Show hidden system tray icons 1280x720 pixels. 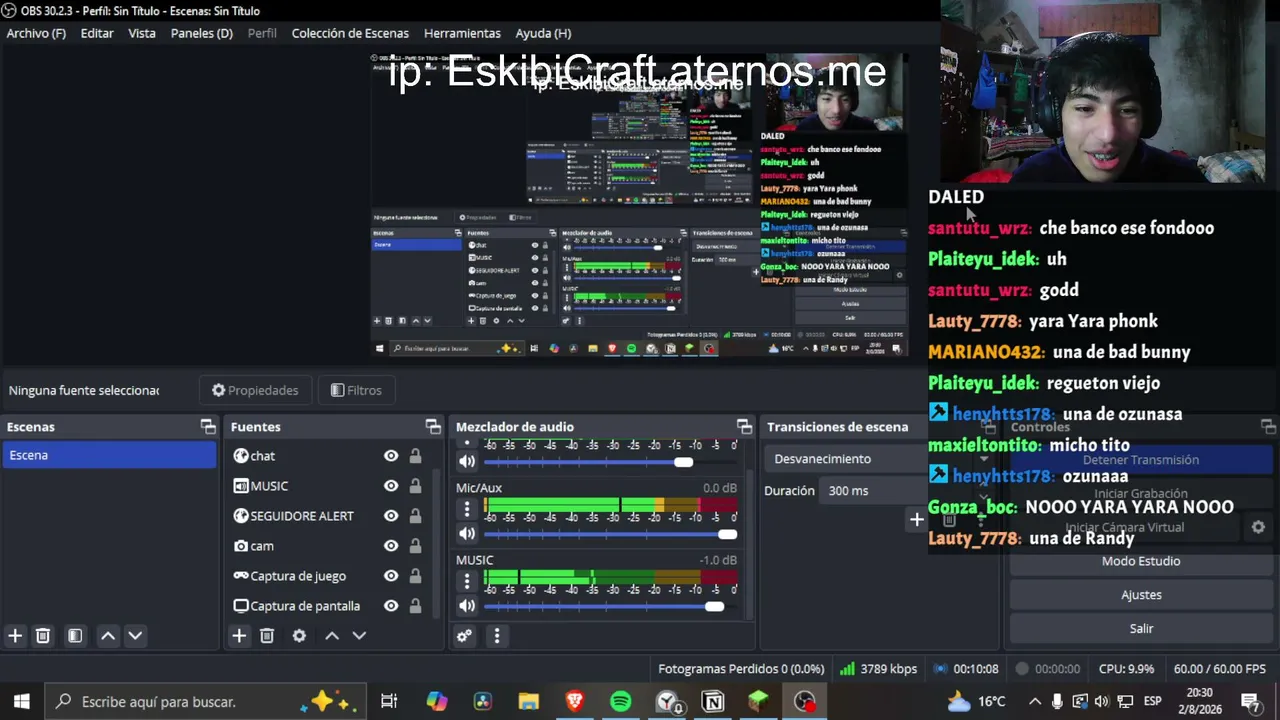point(1035,702)
